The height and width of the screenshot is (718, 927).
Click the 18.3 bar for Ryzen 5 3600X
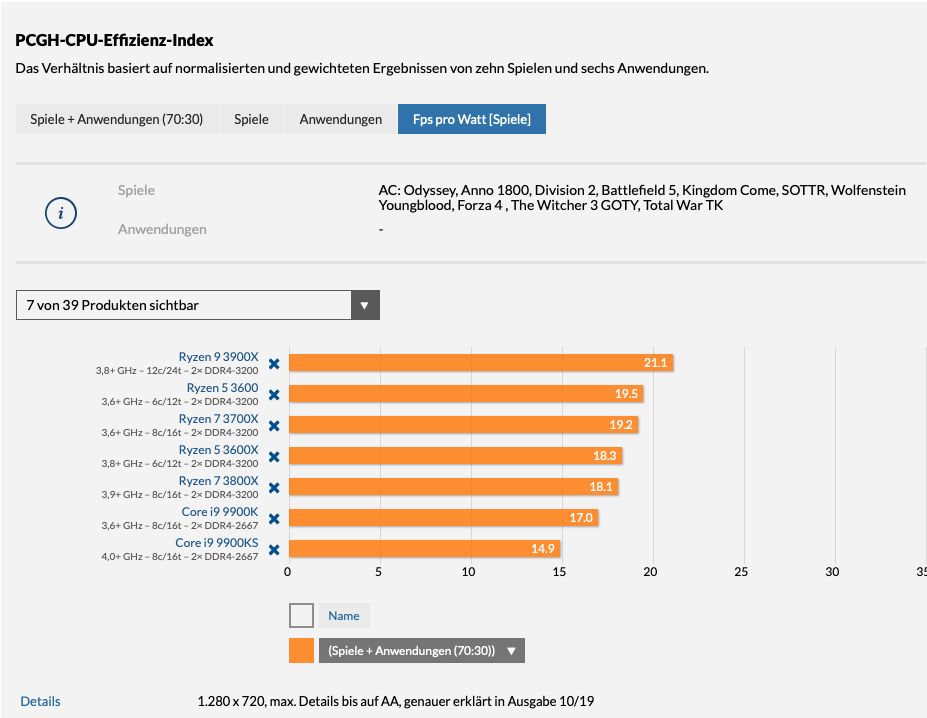(455, 455)
